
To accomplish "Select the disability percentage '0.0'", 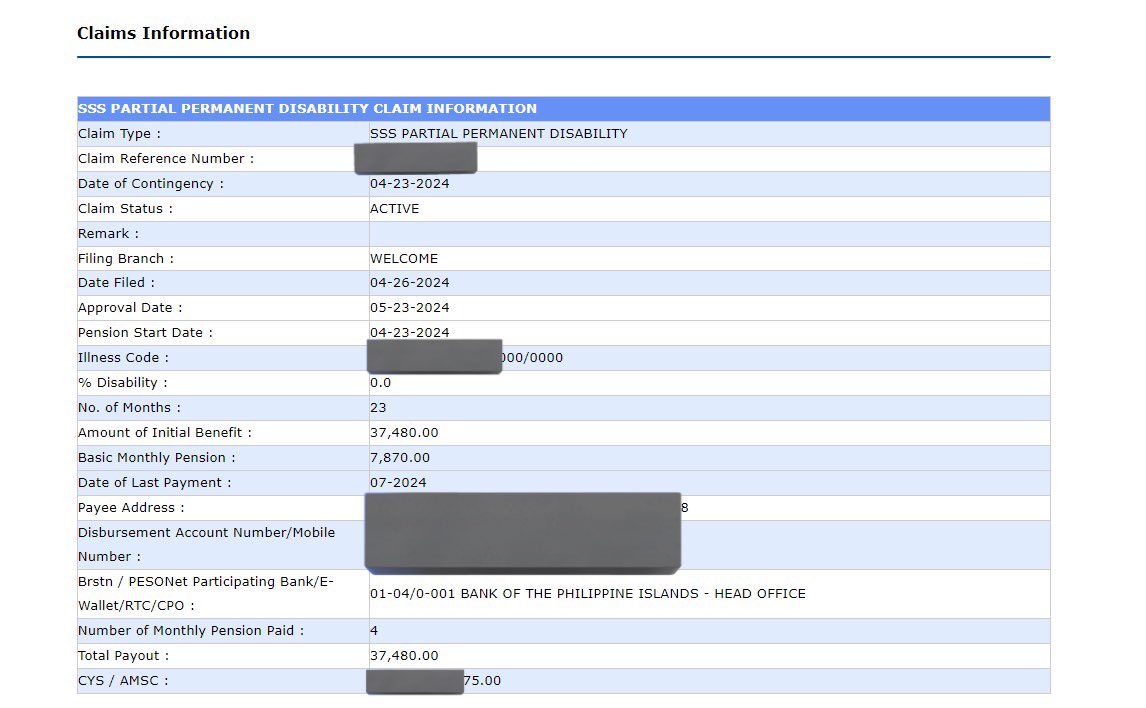I will click(x=380, y=383).
